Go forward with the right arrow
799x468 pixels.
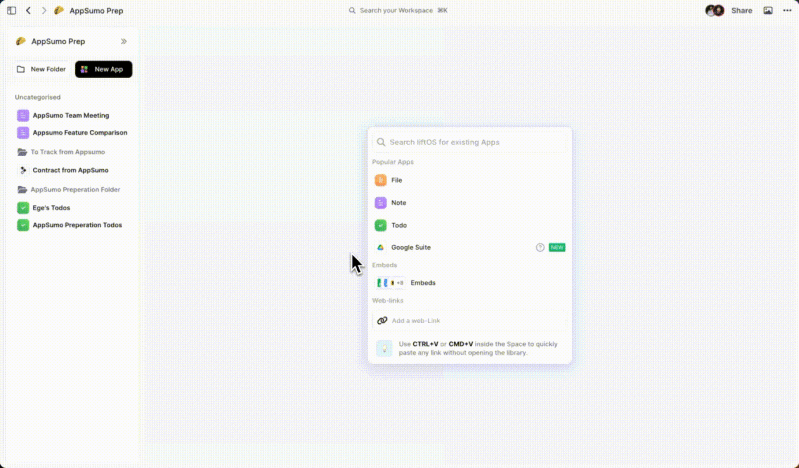pyautogui.click(x=44, y=10)
